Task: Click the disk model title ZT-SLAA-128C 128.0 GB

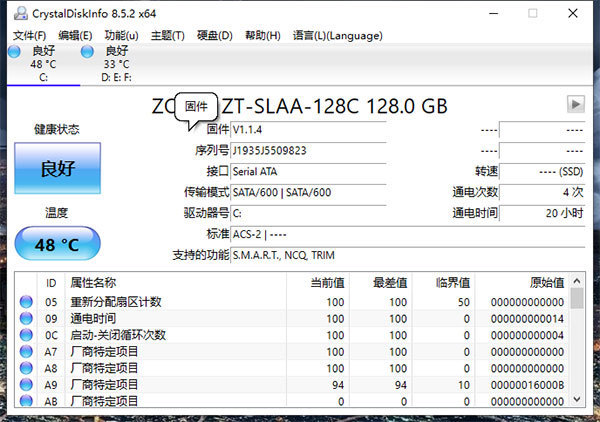Action: click(x=334, y=106)
